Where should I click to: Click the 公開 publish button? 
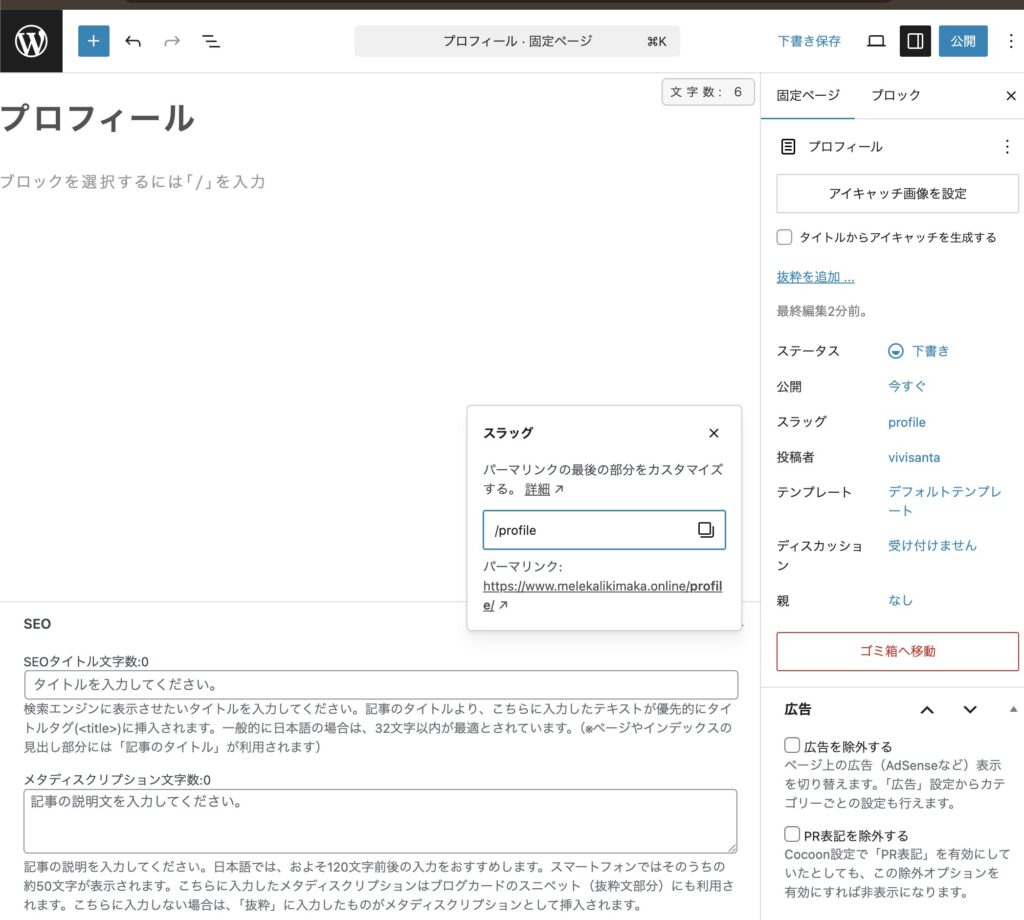coord(962,41)
